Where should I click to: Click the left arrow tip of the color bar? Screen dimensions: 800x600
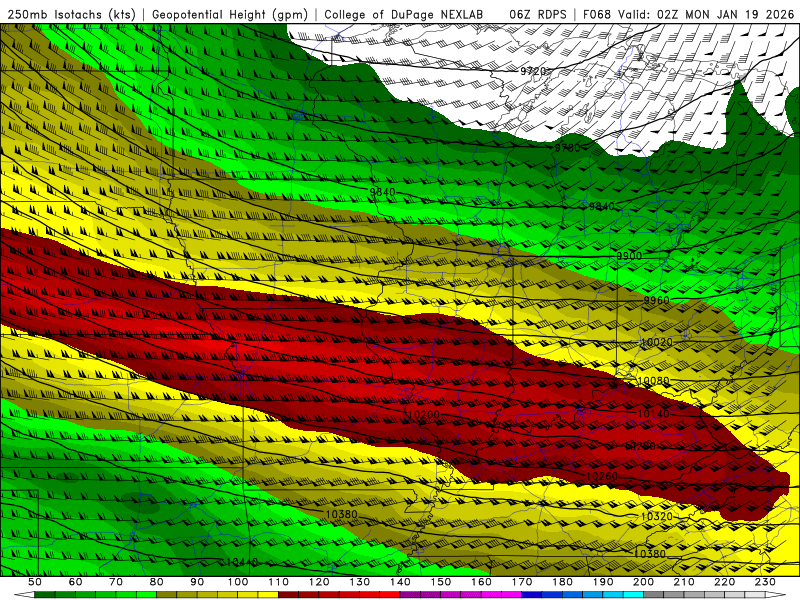24,595
